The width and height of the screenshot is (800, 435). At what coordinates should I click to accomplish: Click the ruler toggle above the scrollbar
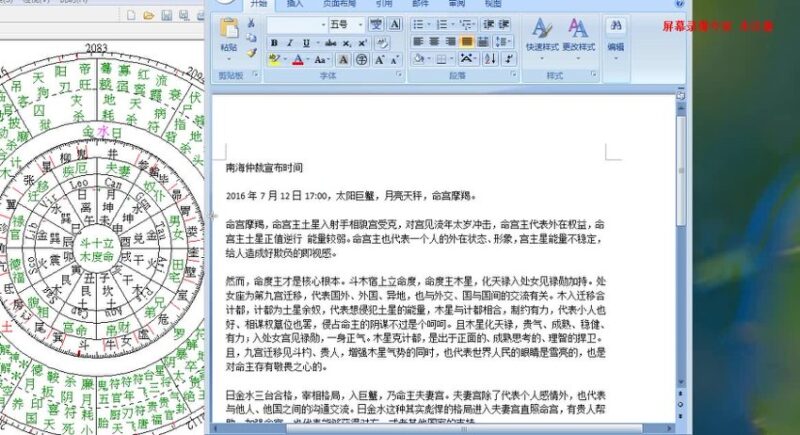point(681,95)
